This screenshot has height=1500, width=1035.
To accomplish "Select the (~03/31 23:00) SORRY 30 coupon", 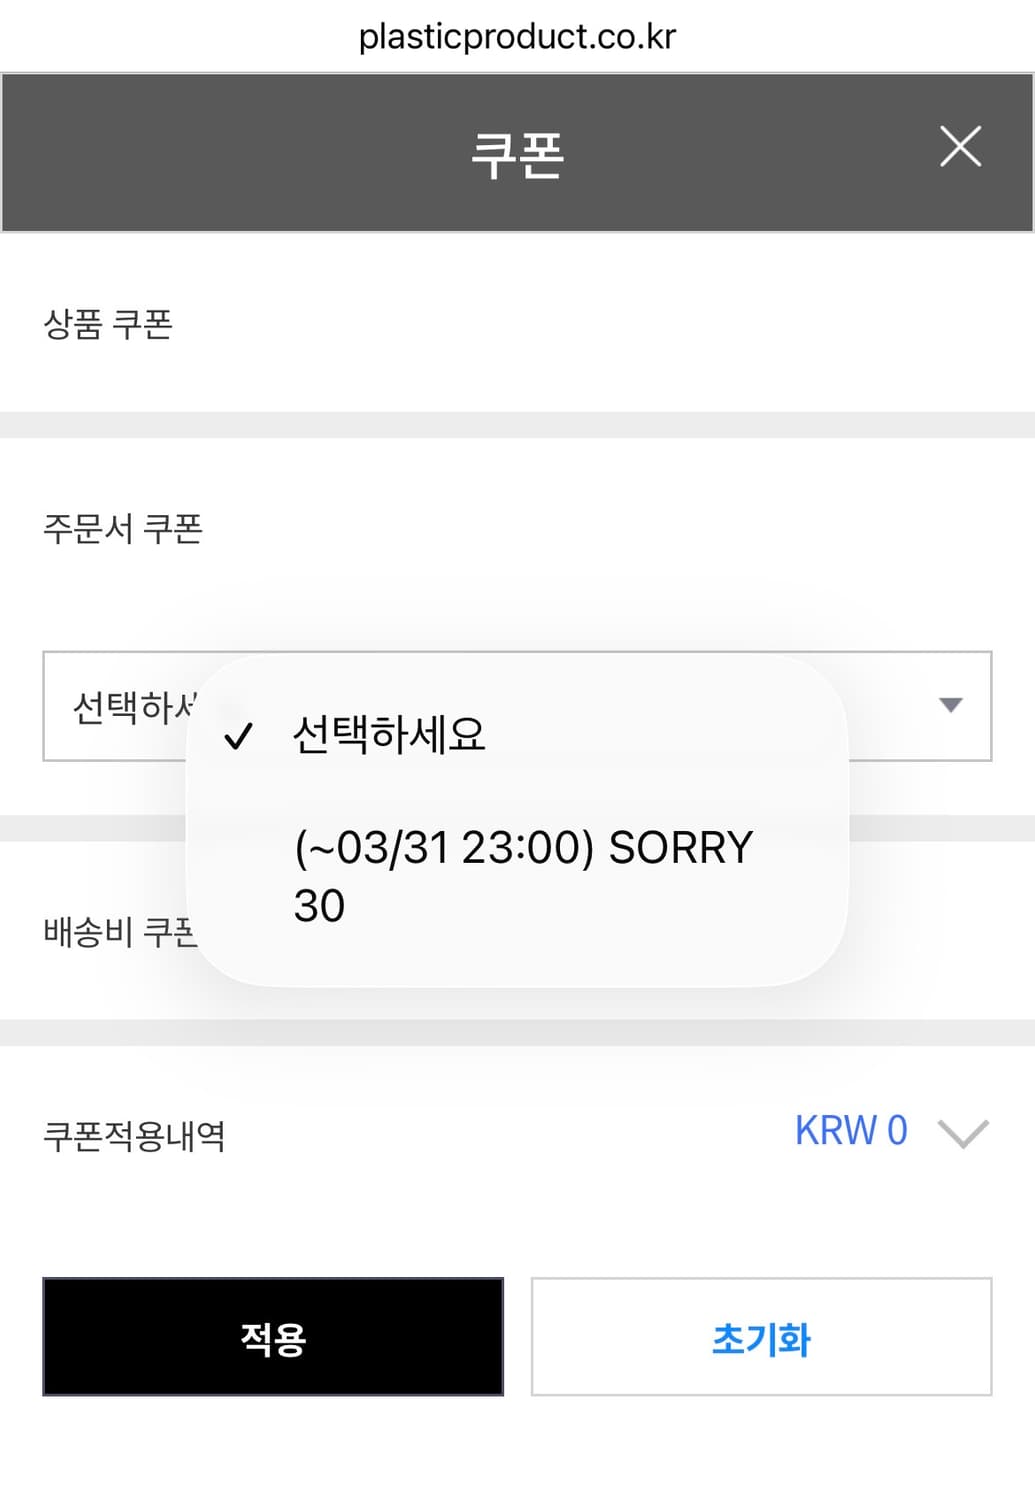I will 524,875.
